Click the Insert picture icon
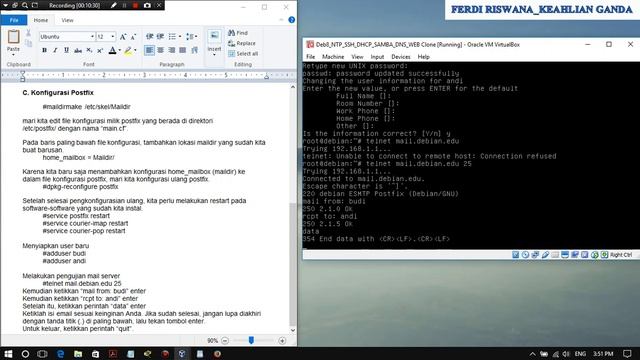The image size is (640, 360). (x=214, y=37)
